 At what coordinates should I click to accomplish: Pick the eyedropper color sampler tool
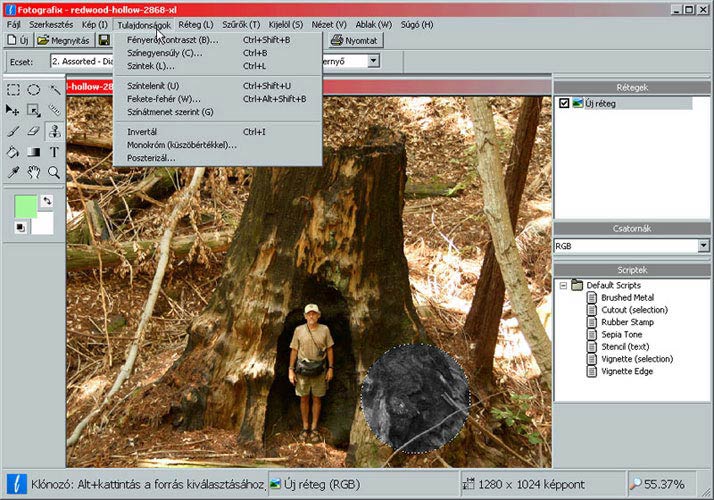point(14,173)
